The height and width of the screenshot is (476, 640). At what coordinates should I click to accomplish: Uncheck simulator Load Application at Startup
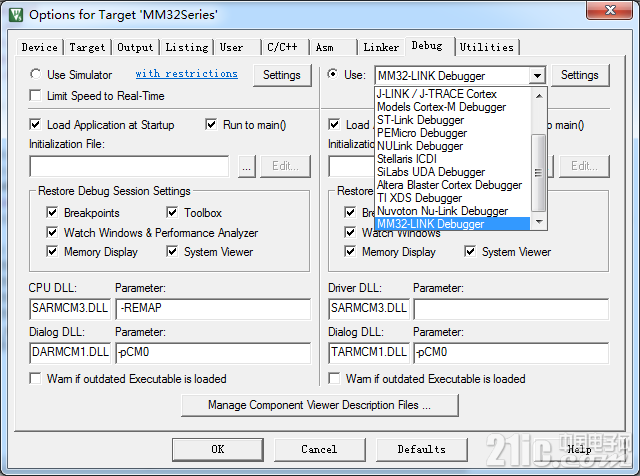point(36,124)
